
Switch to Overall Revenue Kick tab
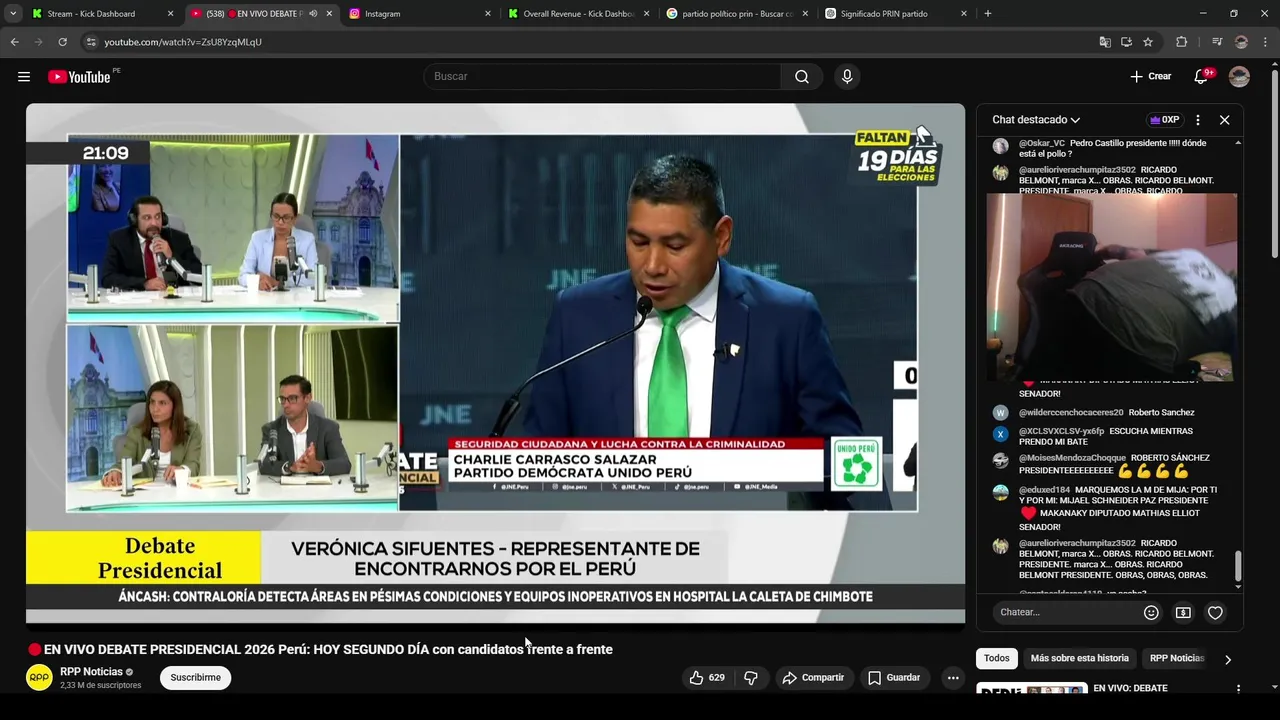click(x=578, y=14)
